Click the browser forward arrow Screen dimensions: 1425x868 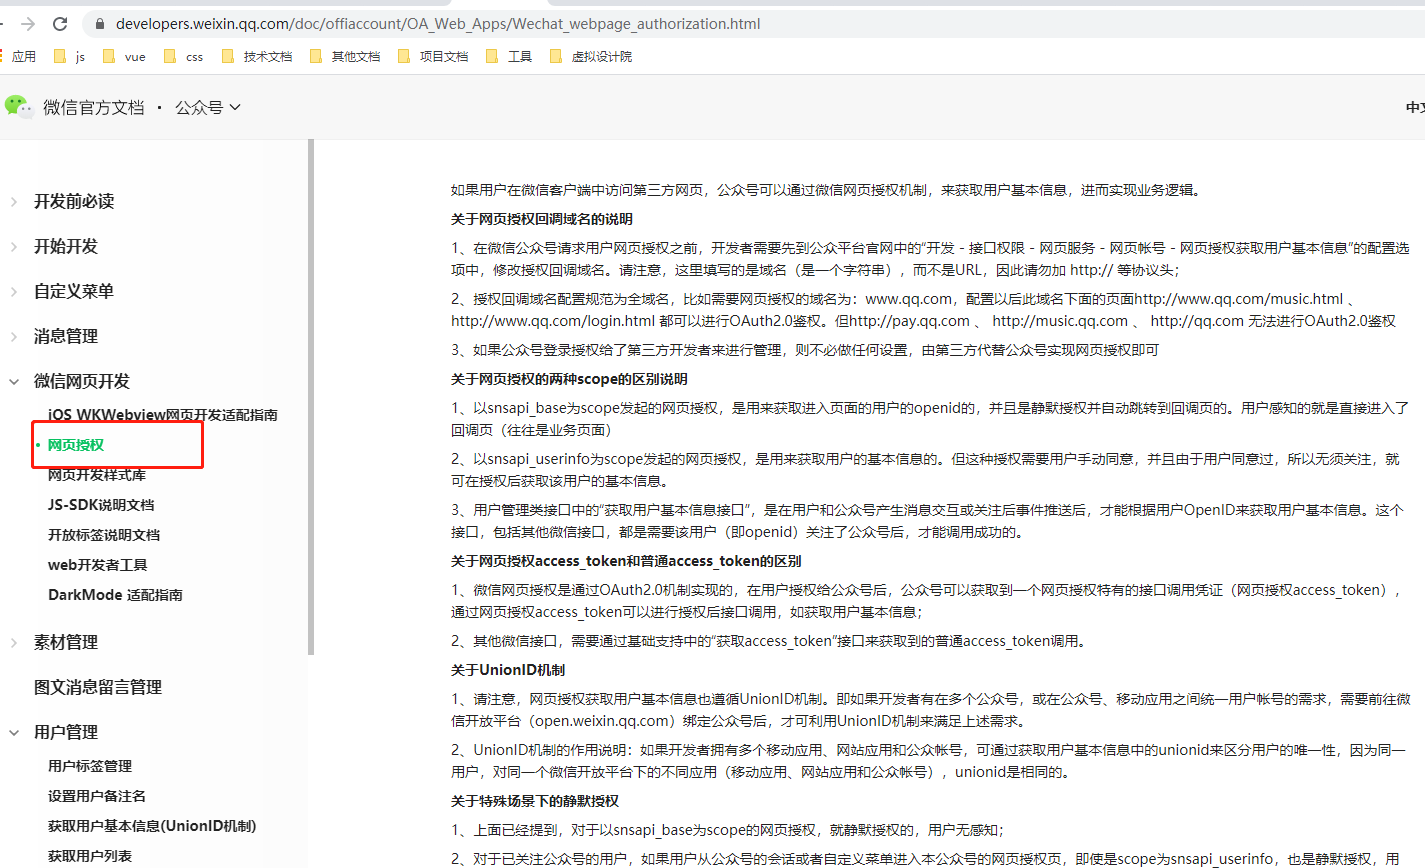pyautogui.click(x=28, y=23)
